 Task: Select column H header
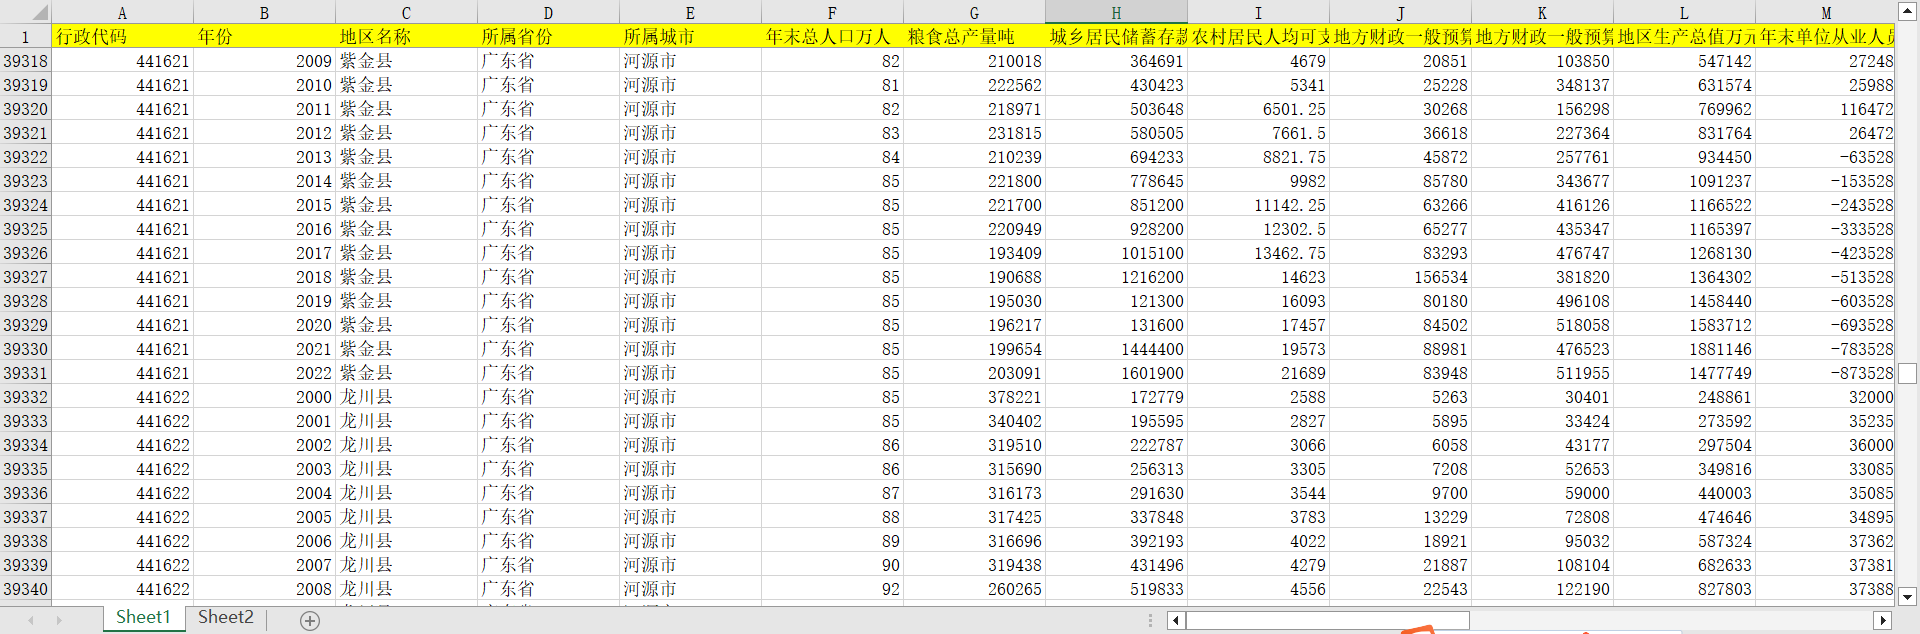[1116, 12]
